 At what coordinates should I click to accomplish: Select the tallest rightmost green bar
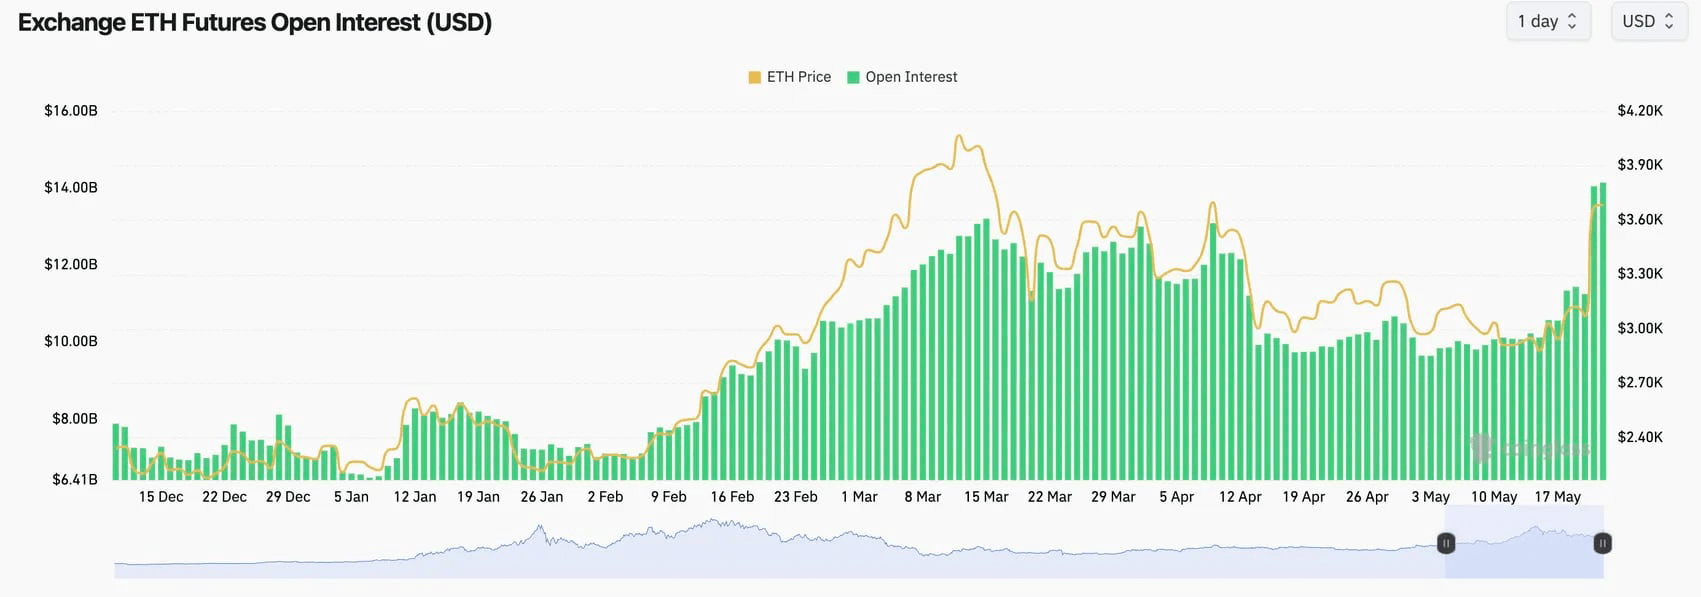1603,330
